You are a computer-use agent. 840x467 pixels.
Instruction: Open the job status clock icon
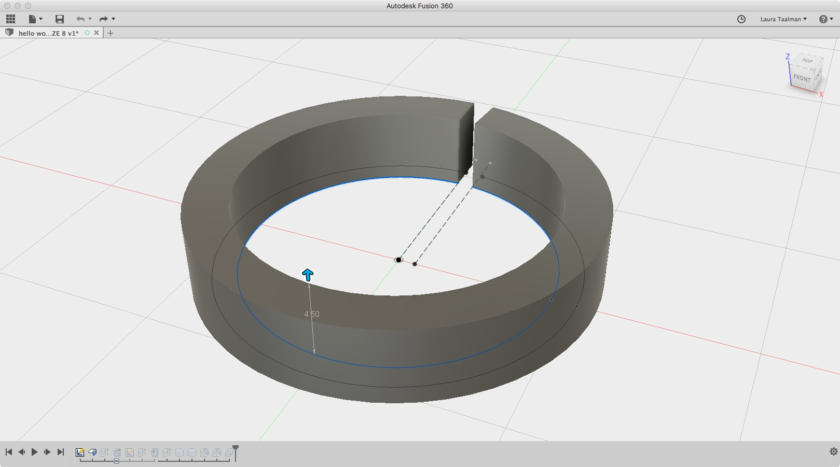click(x=741, y=19)
